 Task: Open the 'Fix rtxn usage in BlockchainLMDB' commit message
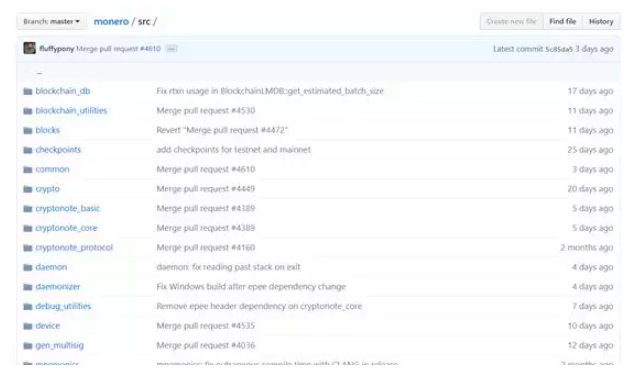(x=270, y=91)
